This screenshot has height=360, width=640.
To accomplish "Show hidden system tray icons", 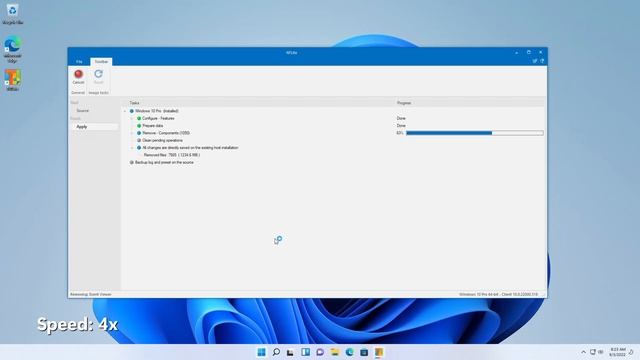I will [583, 352].
